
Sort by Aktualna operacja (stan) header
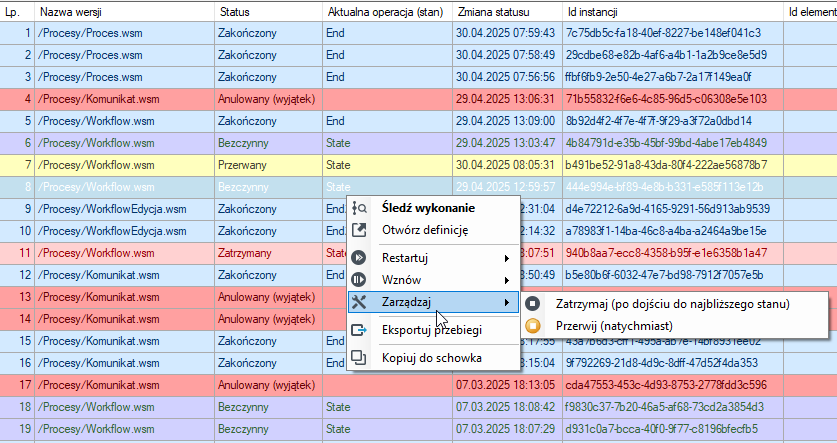(388, 12)
